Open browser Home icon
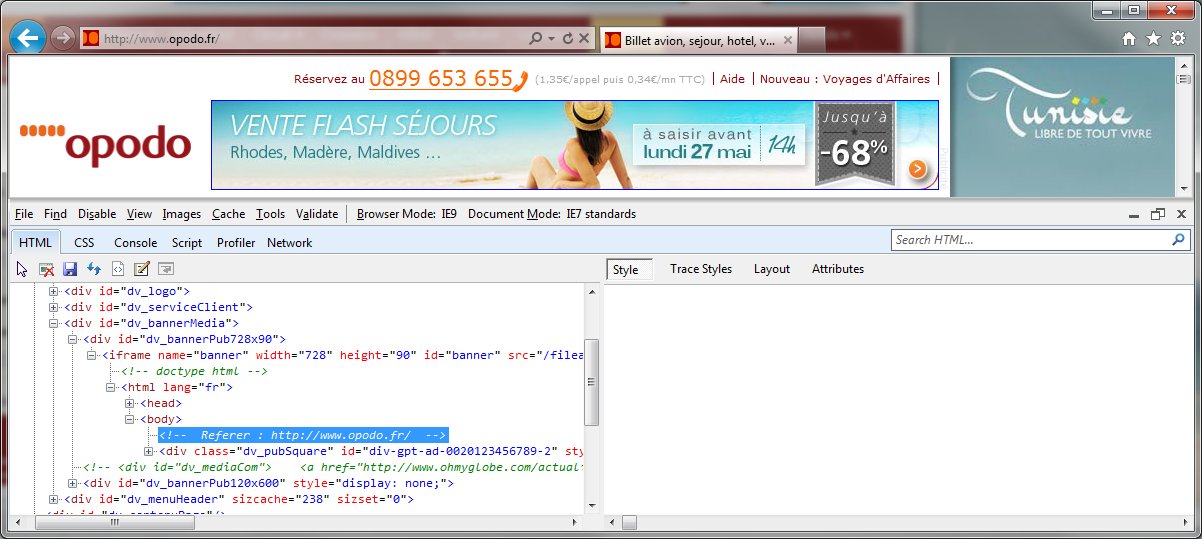This screenshot has width=1202, height=539. [1129, 39]
